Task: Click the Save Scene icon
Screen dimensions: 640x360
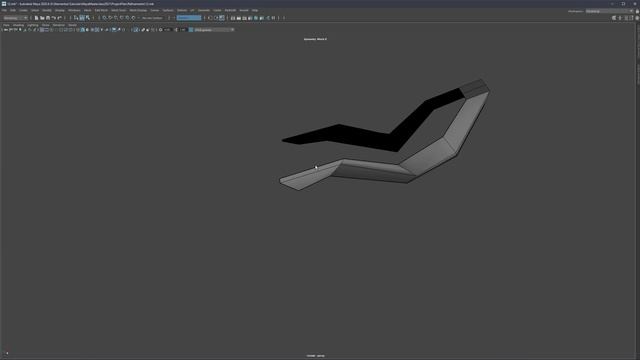Action: [x=48, y=18]
